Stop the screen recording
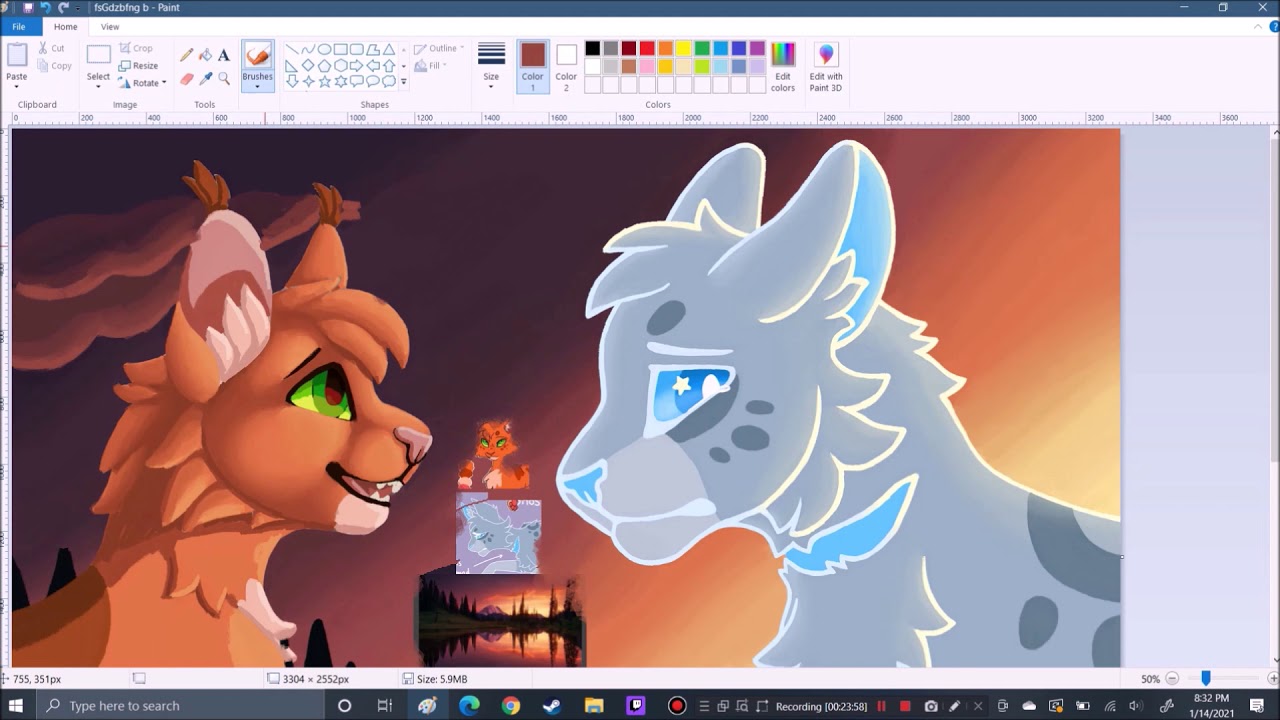Screen dimensions: 1280x720 [905, 706]
